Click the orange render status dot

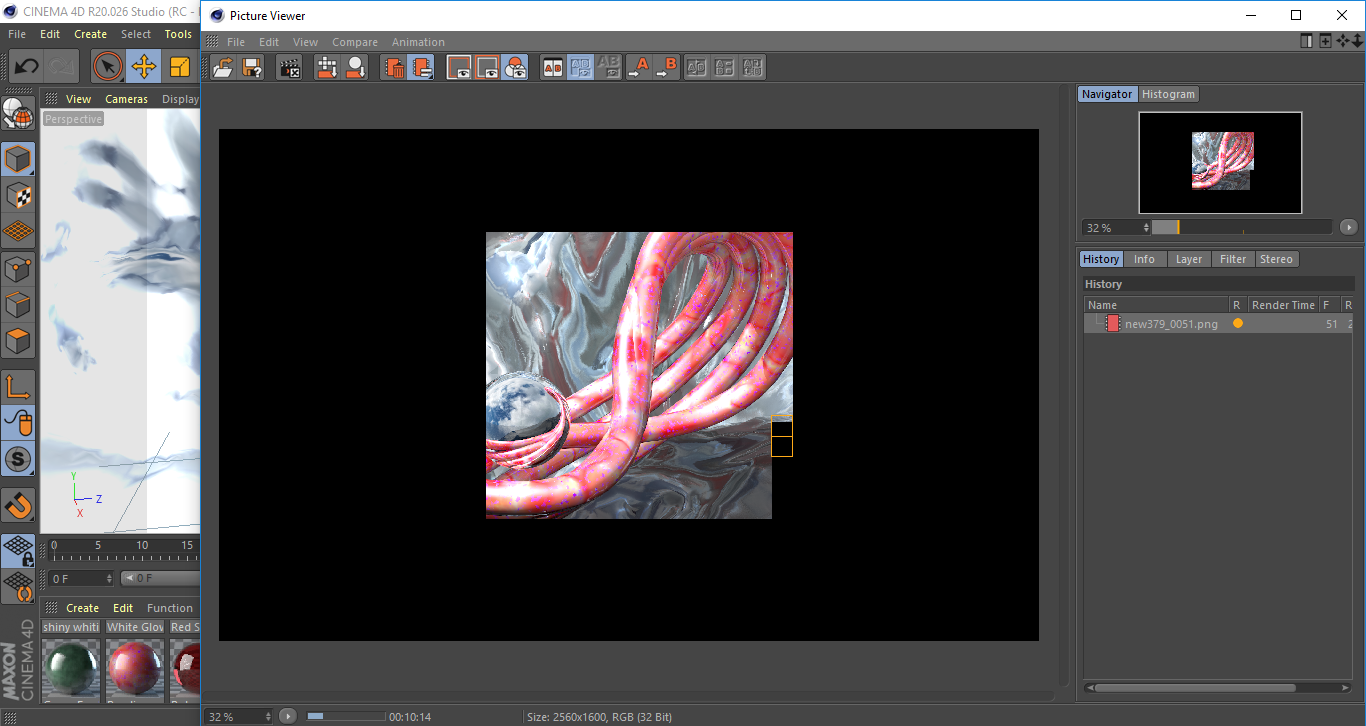1238,324
